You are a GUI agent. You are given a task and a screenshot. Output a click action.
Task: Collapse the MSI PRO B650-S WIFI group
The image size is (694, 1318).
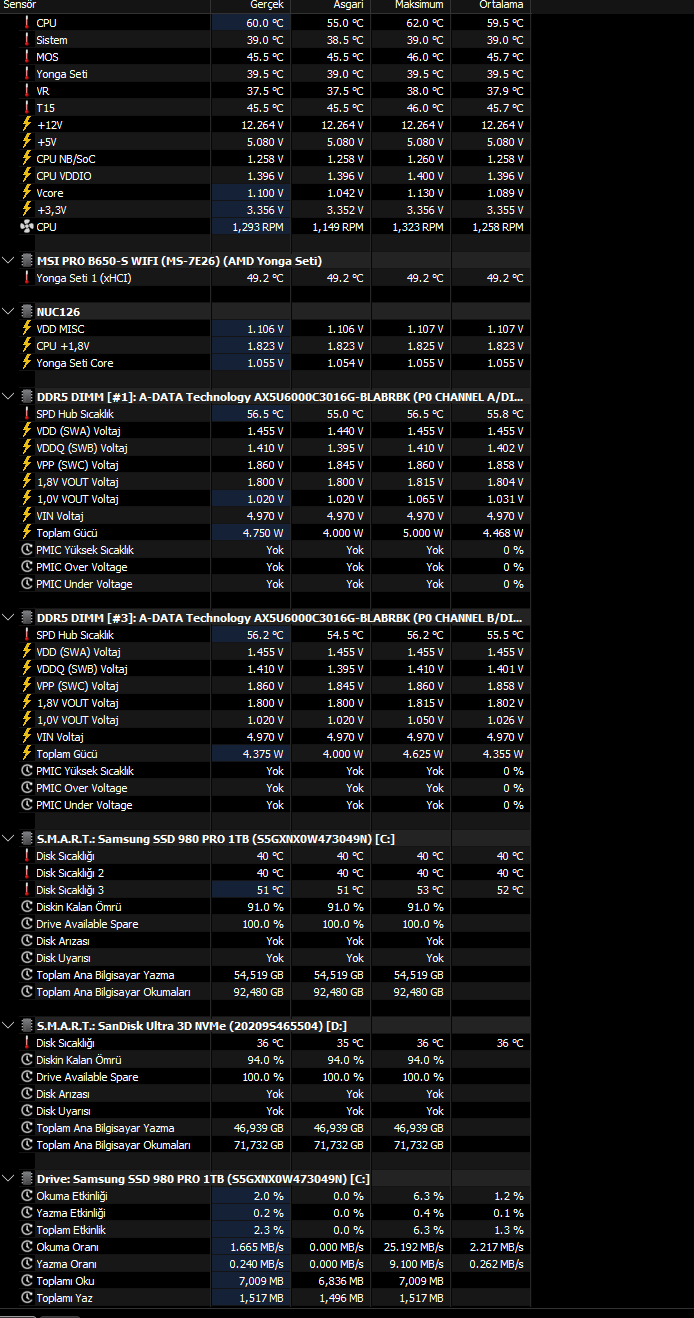click(x=9, y=261)
